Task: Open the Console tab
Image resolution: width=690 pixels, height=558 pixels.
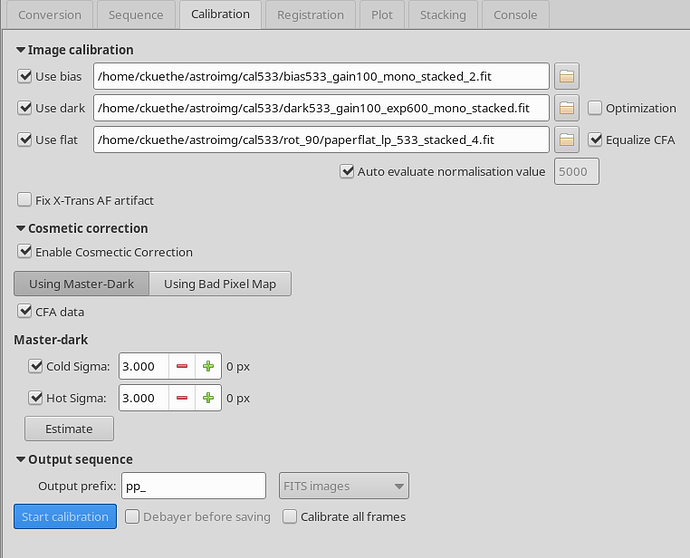Action: (x=515, y=15)
